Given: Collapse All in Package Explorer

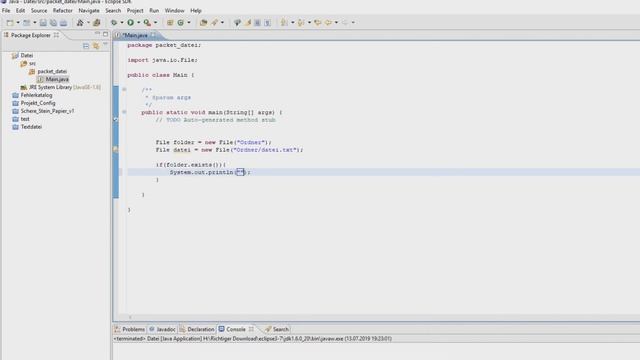Looking at the screenshot, I should (86, 46).
